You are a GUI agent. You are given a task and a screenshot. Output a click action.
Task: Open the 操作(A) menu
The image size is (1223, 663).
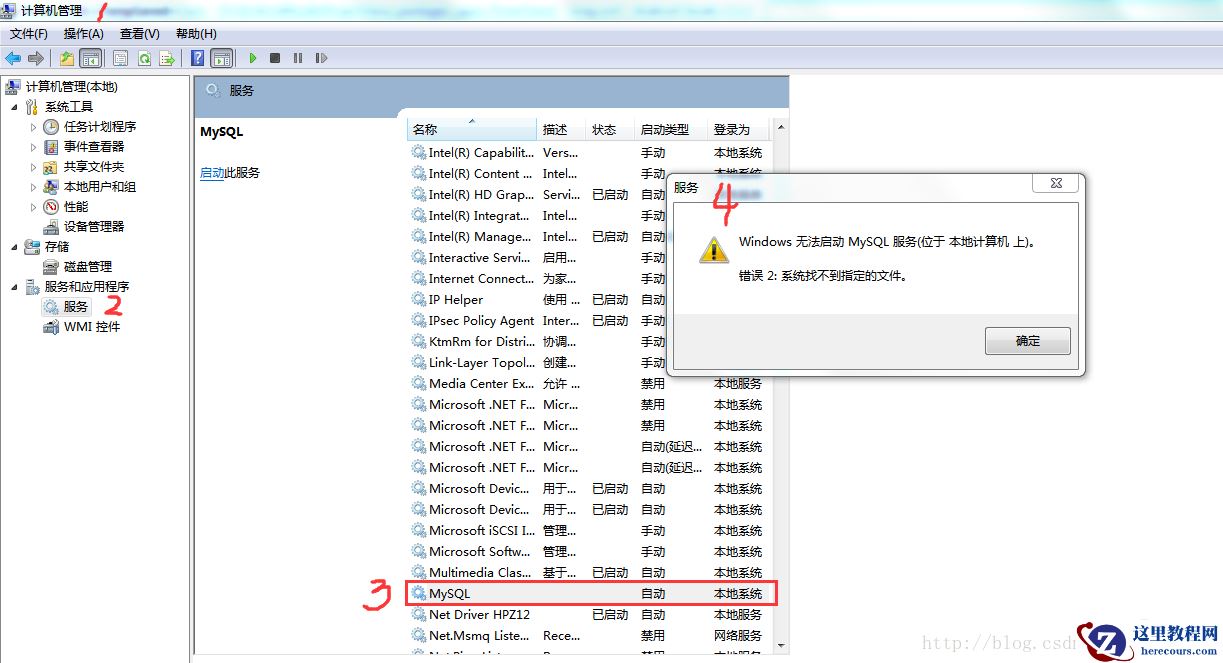tap(84, 34)
